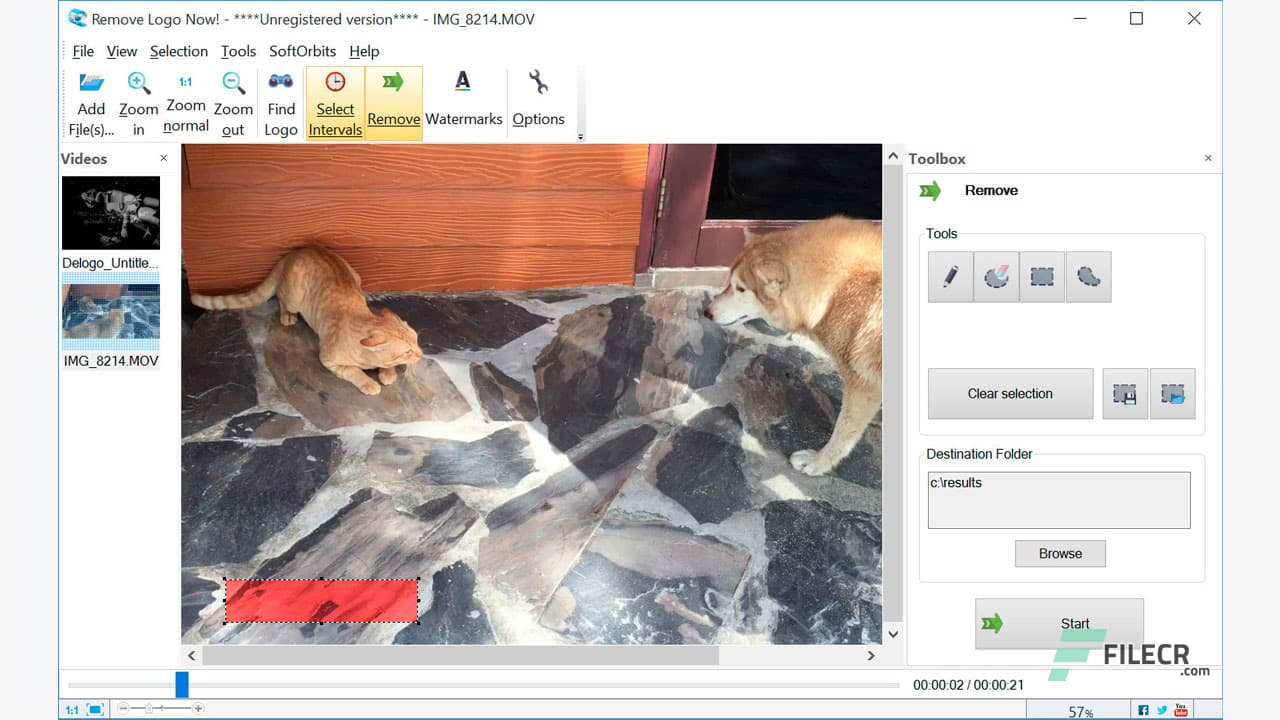Activate Zoom in on the toolbar
Viewport: 1280px width, 720px height.
point(138,98)
